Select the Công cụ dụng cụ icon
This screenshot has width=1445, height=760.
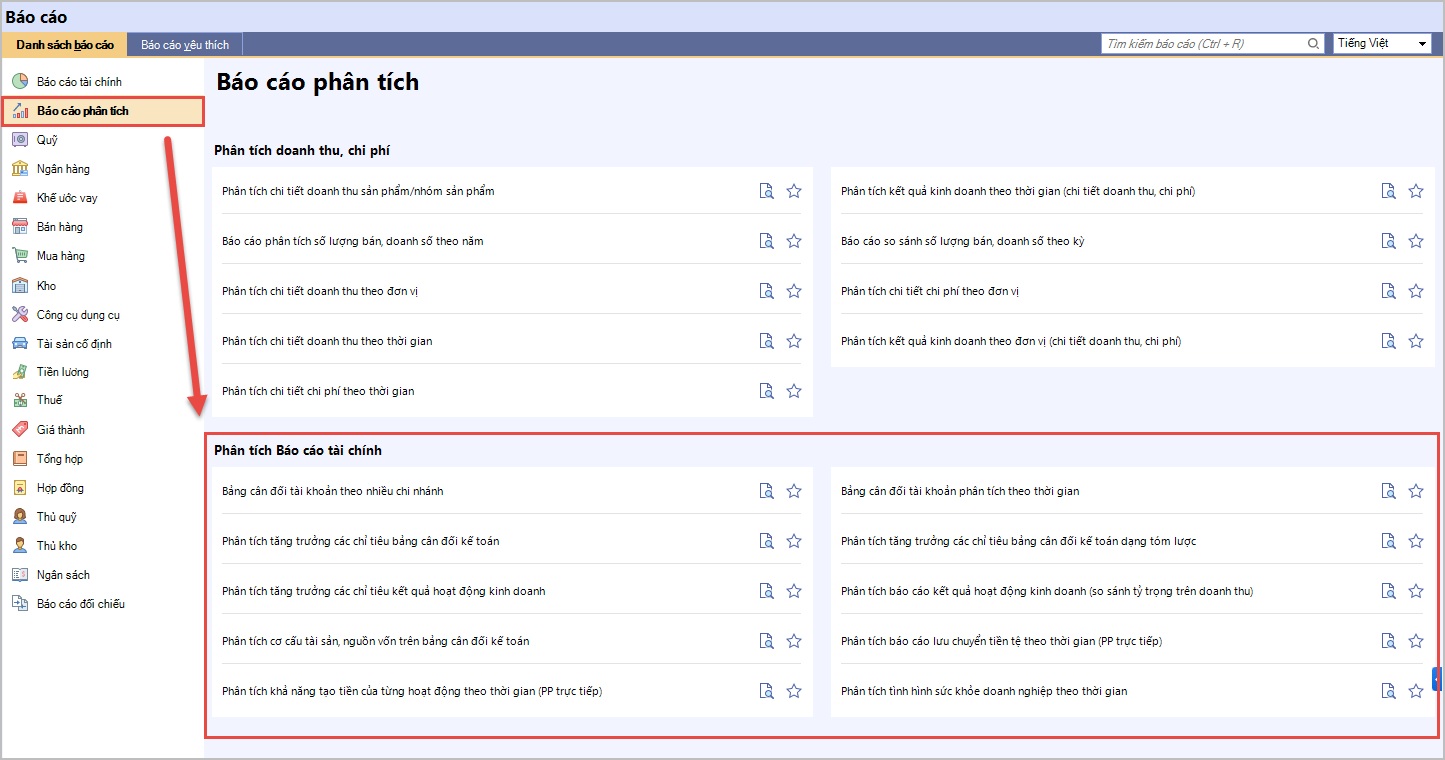[x=20, y=315]
